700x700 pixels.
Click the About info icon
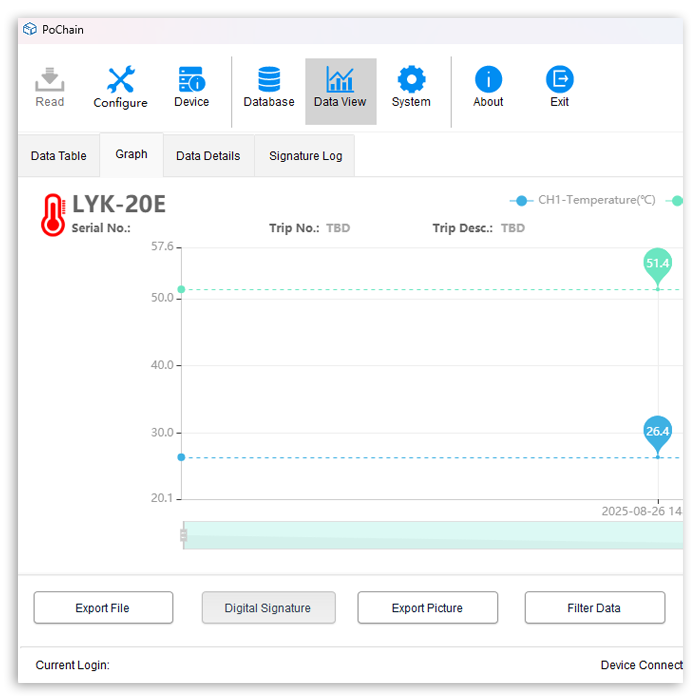pos(488,80)
